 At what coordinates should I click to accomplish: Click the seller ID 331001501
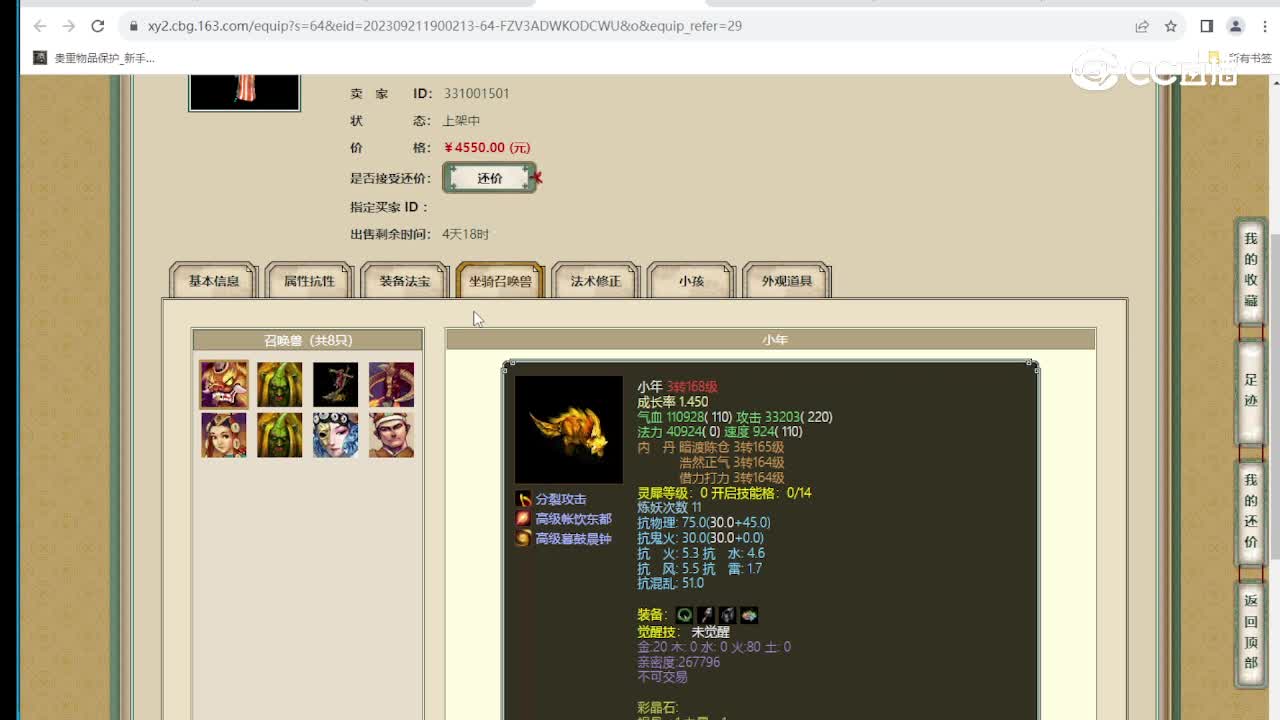[x=477, y=93]
